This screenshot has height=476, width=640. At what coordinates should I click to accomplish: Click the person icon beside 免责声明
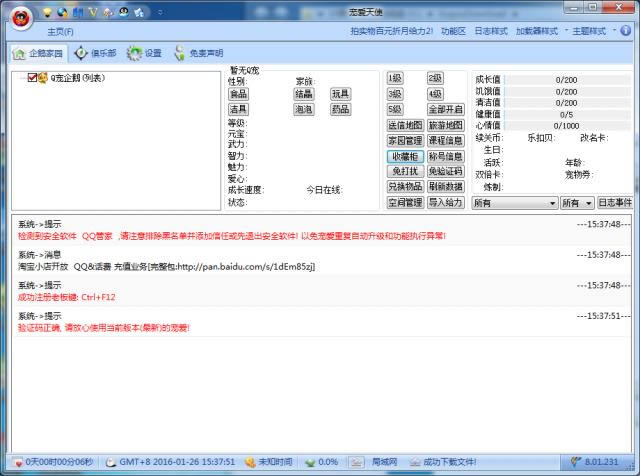pos(180,53)
